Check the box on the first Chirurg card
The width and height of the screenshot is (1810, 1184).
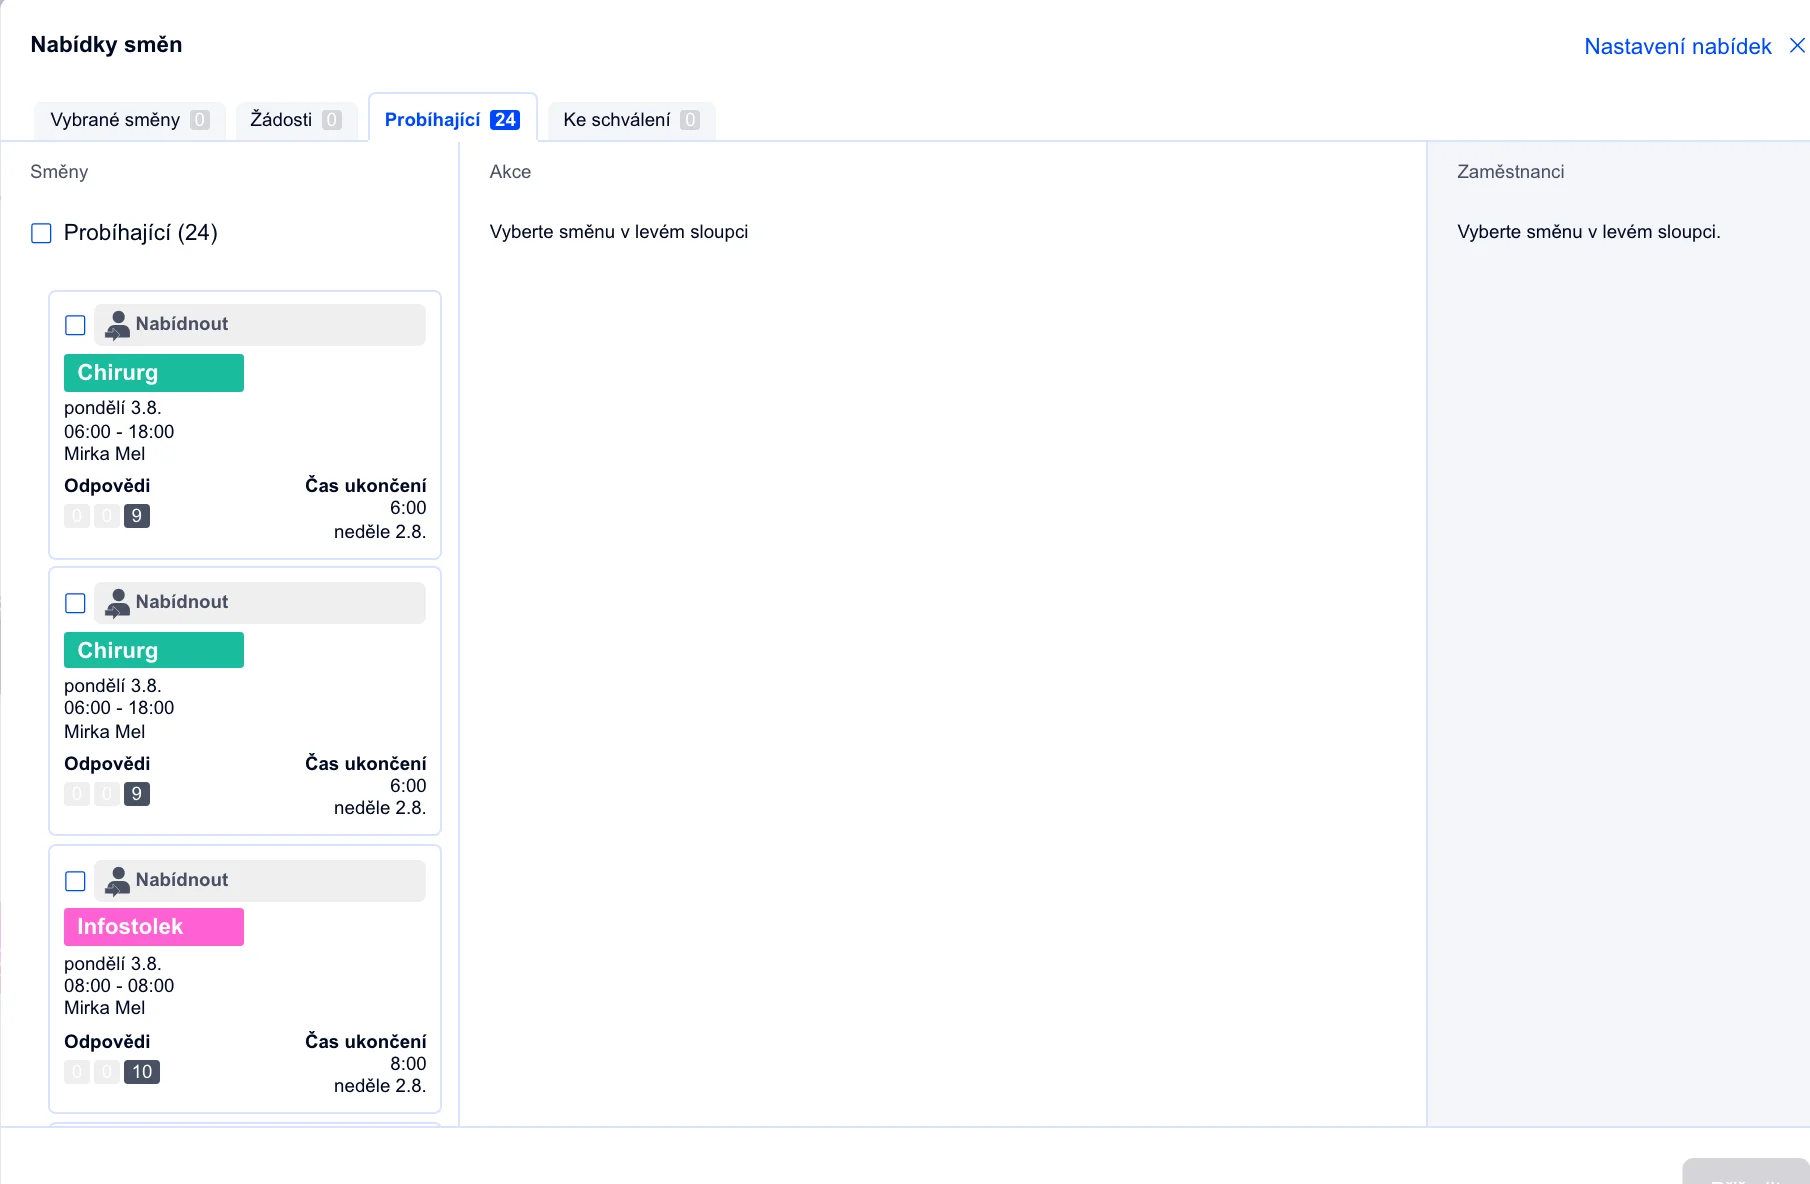[75, 325]
